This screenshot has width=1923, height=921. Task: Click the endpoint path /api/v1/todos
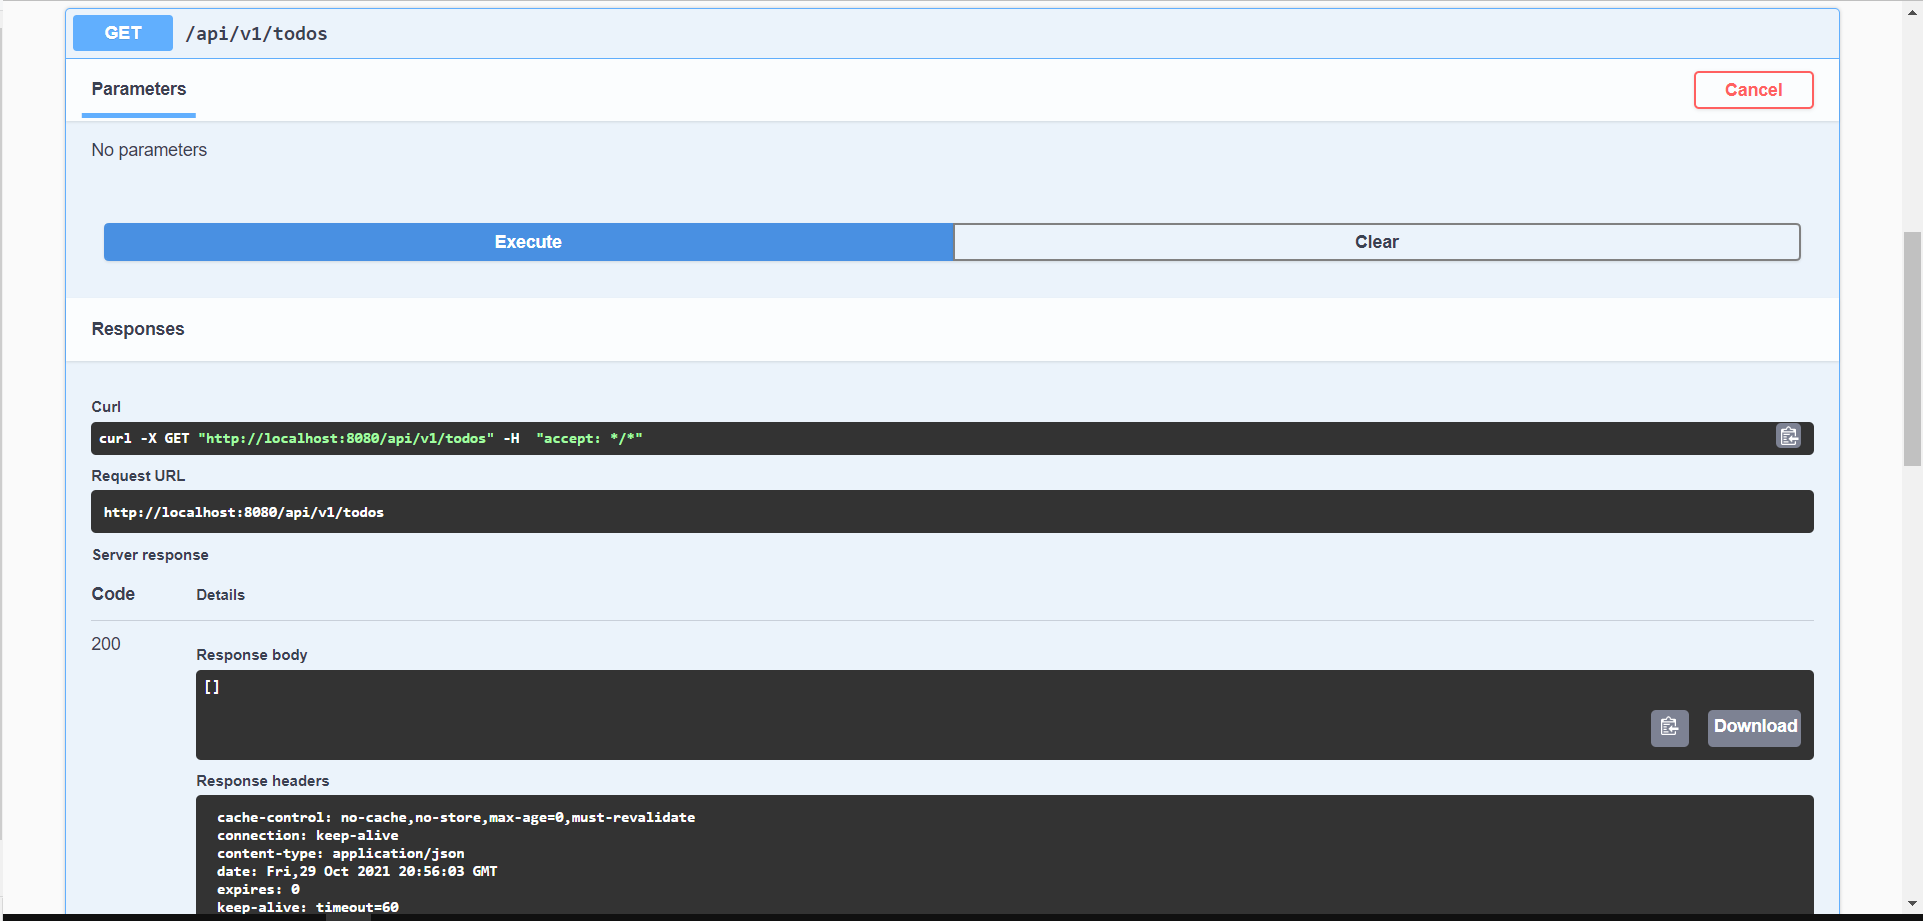[256, 33]
